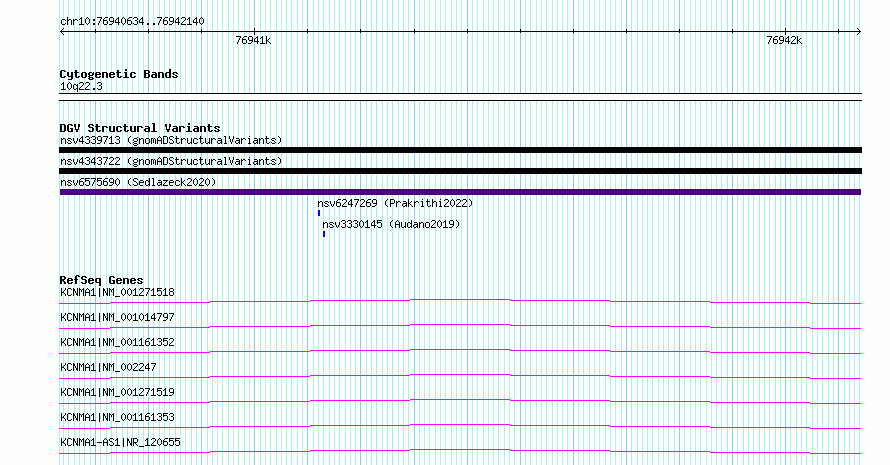Screen dimensions: 890x465
Task: Select the RefSeq Genes track title
Action: coord(101,280)
